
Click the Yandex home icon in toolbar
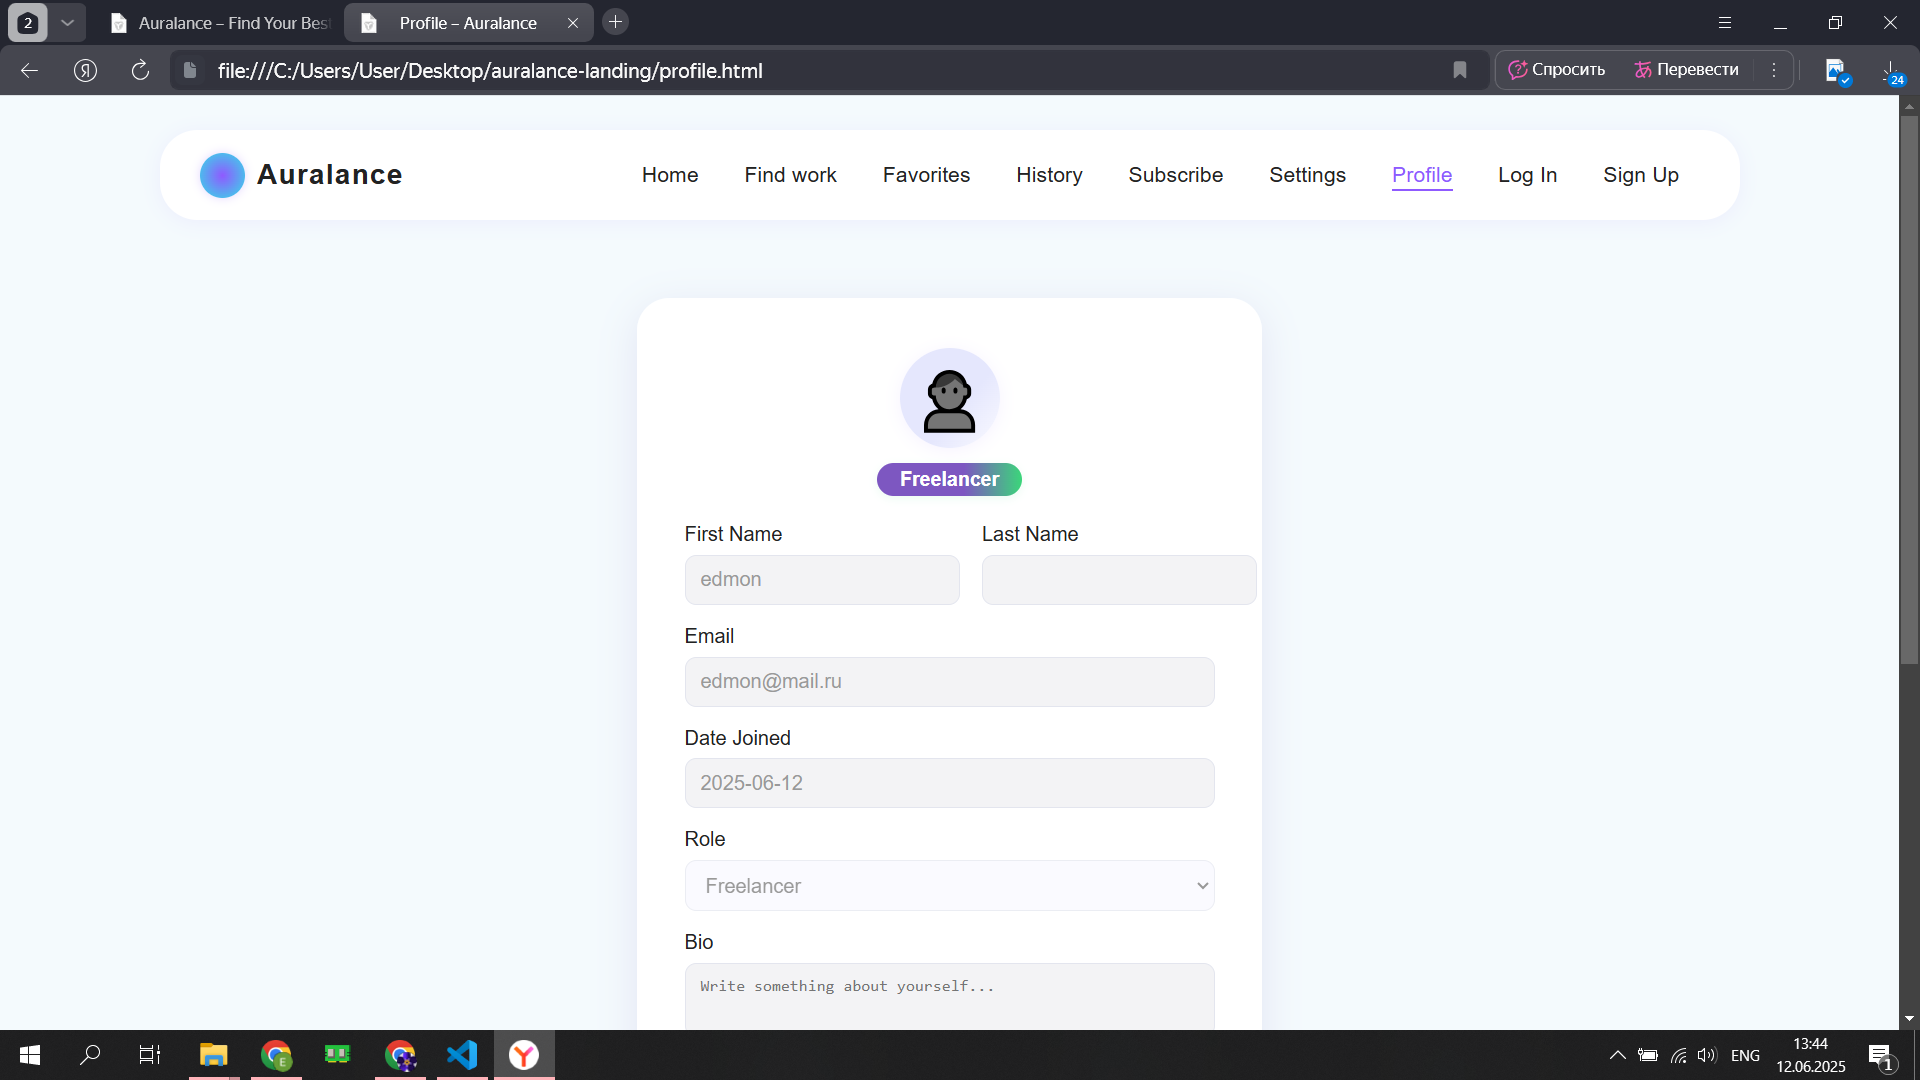tap(85, 70)
